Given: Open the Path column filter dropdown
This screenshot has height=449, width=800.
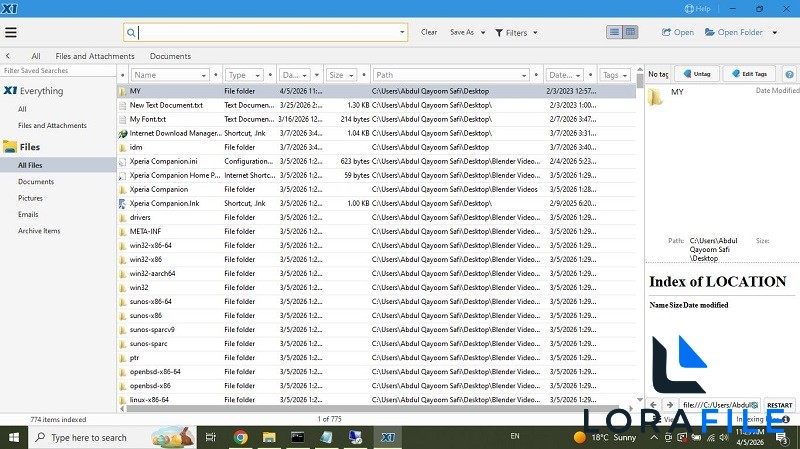Looking at the screenshot, I should (524, 76).
